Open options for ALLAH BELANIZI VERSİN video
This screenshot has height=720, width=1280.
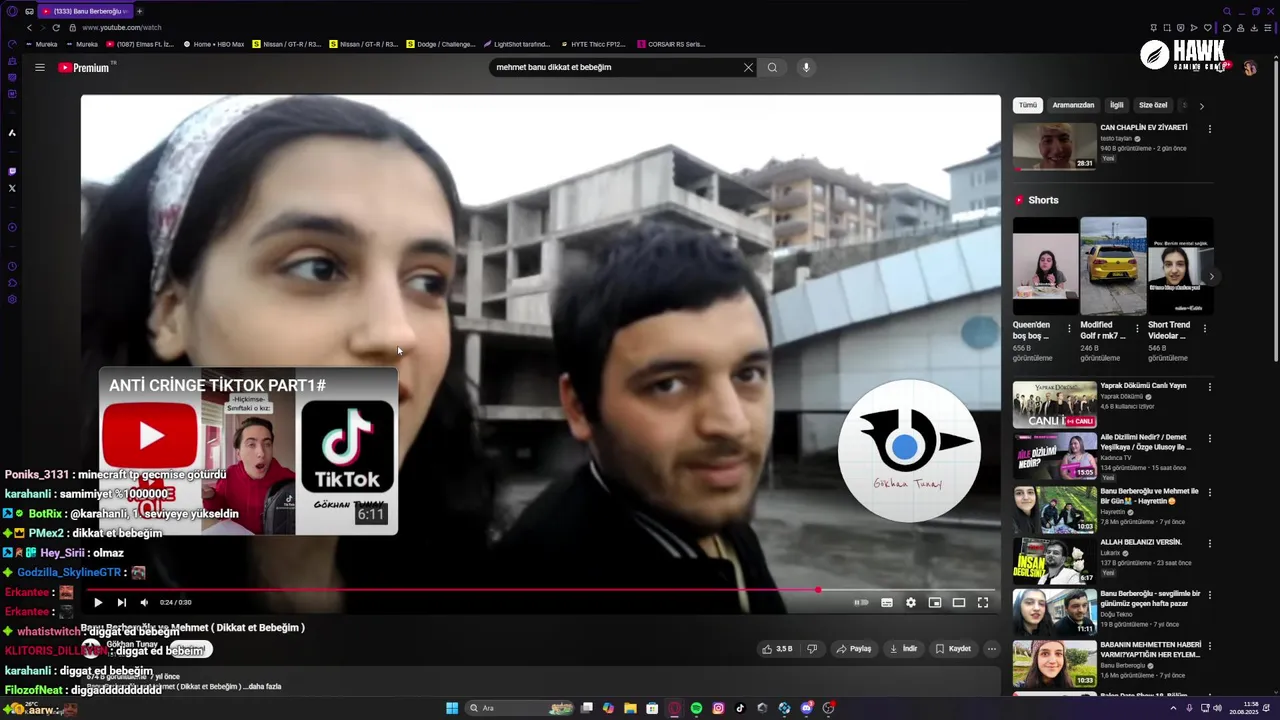click(x=1209, y=543)
